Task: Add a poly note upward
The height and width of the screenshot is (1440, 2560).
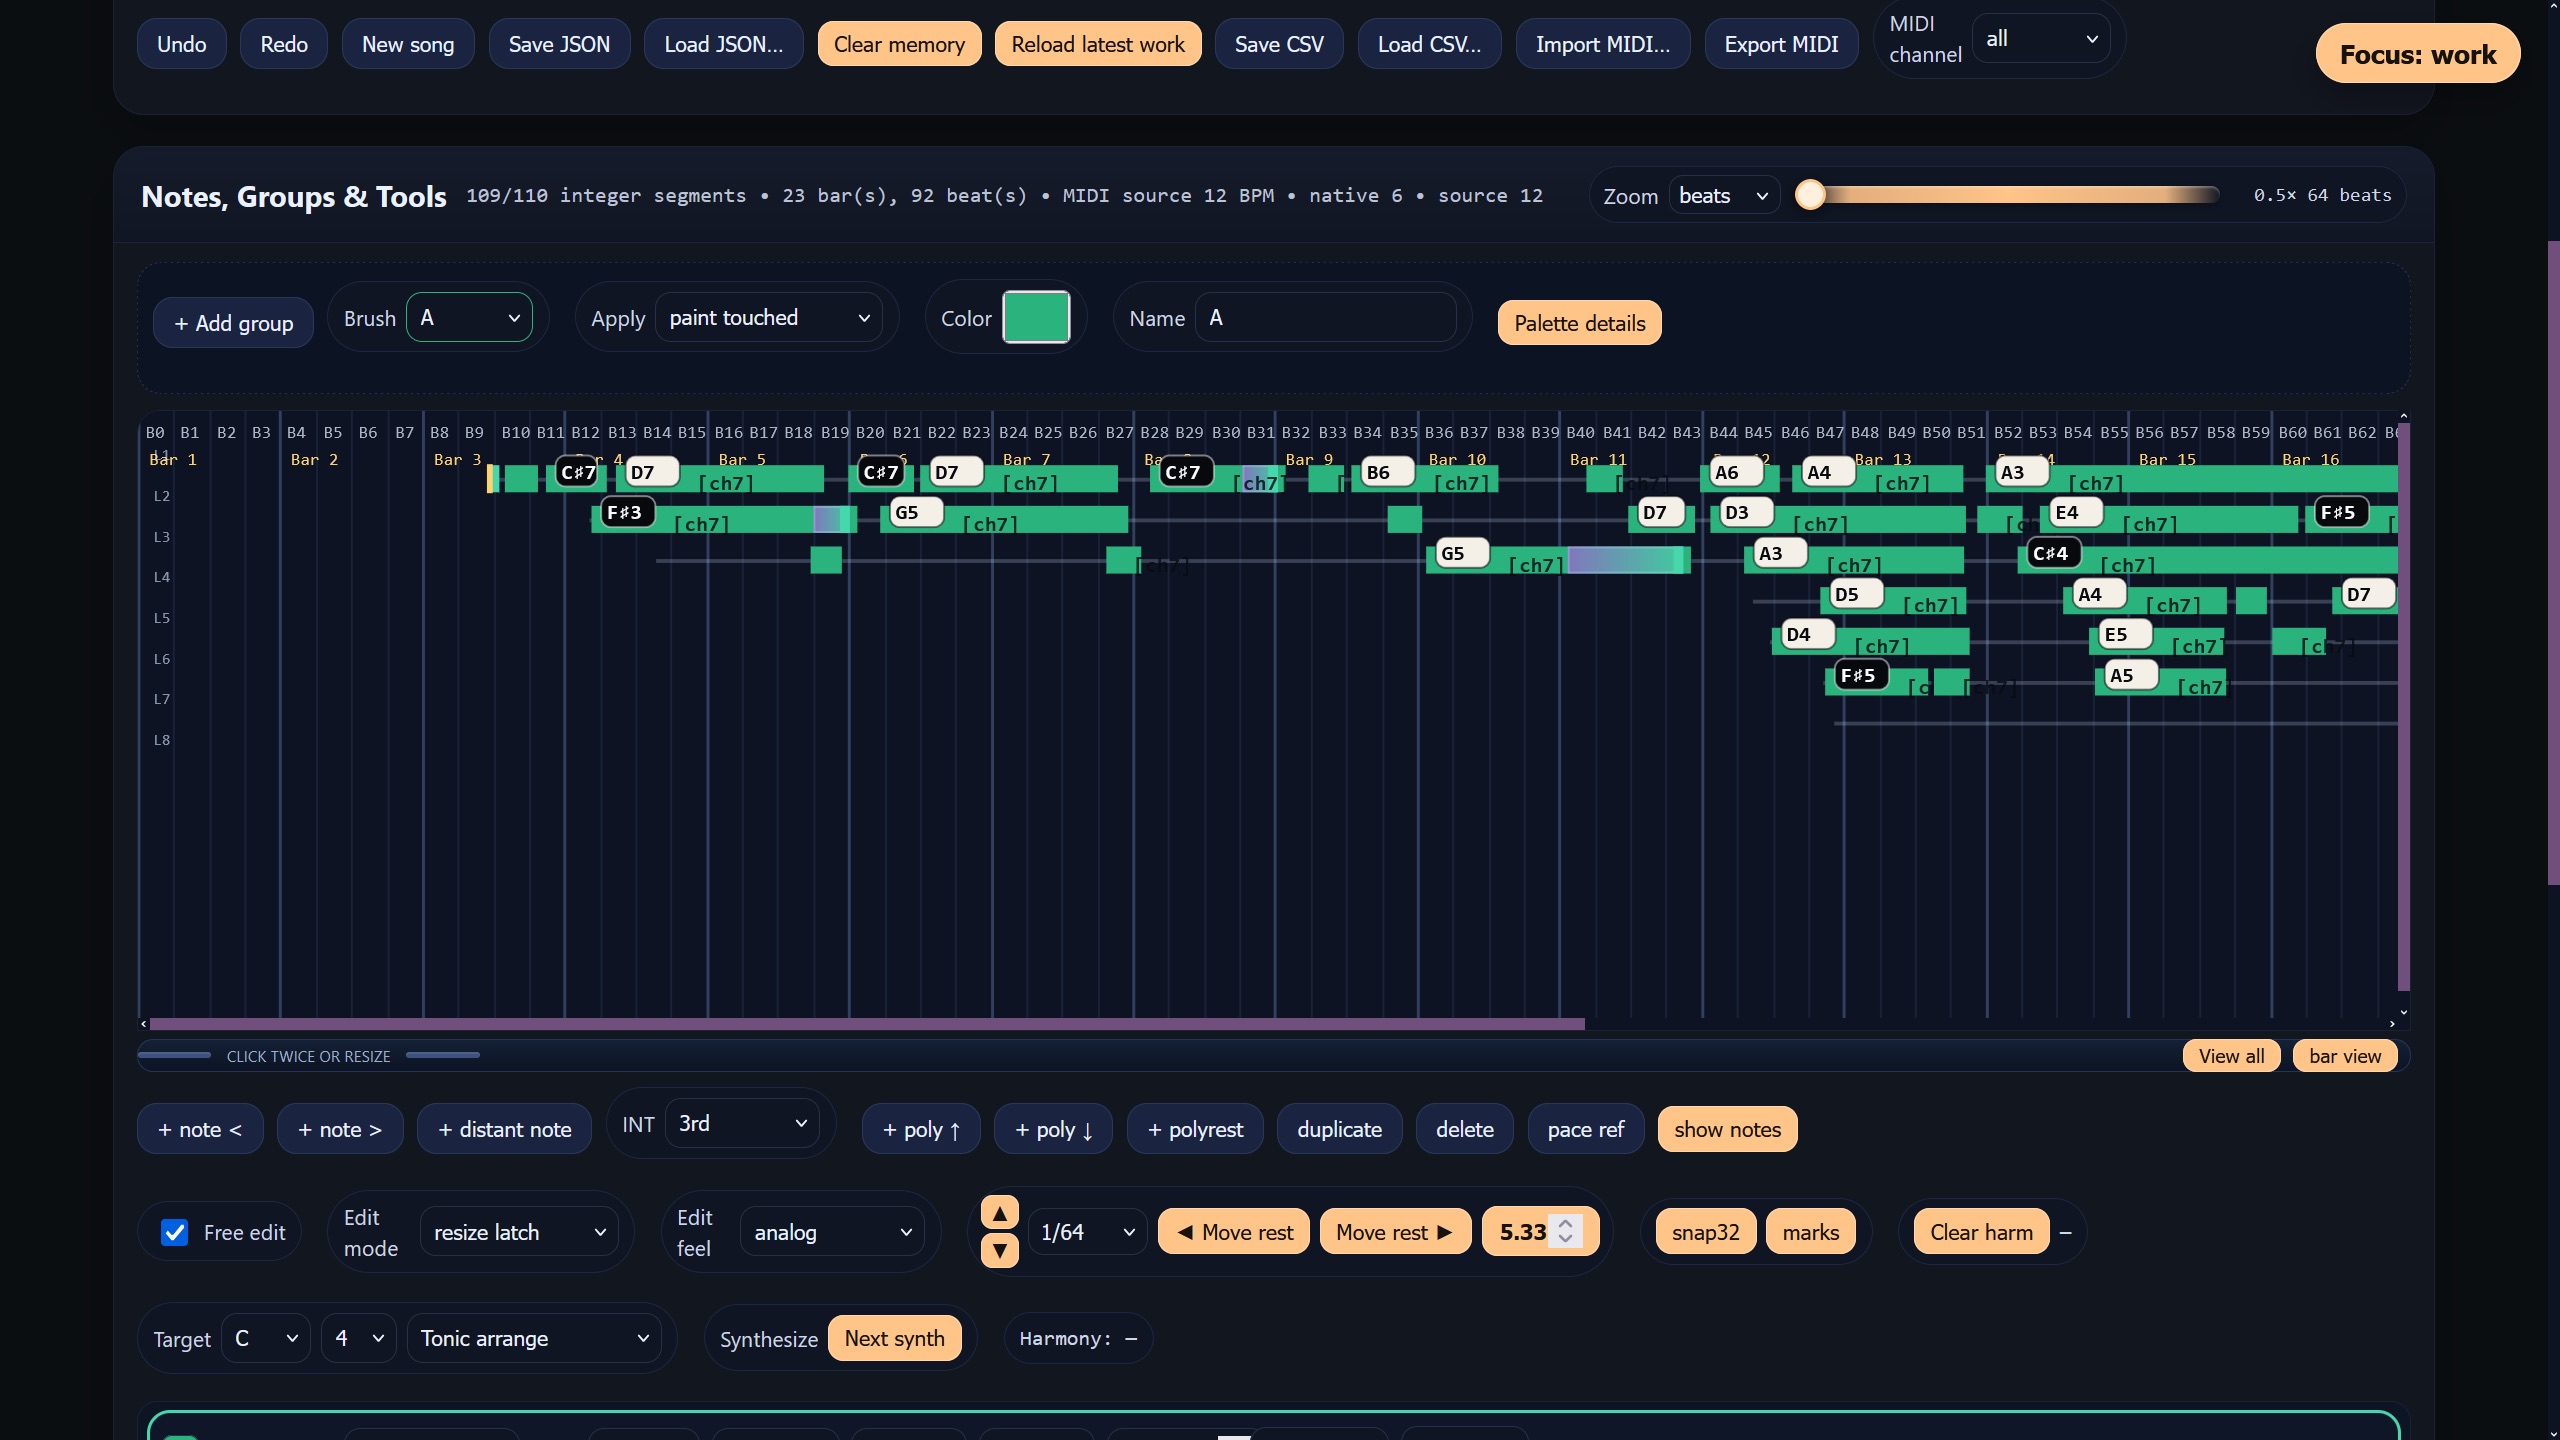Action: point(921,1129)
